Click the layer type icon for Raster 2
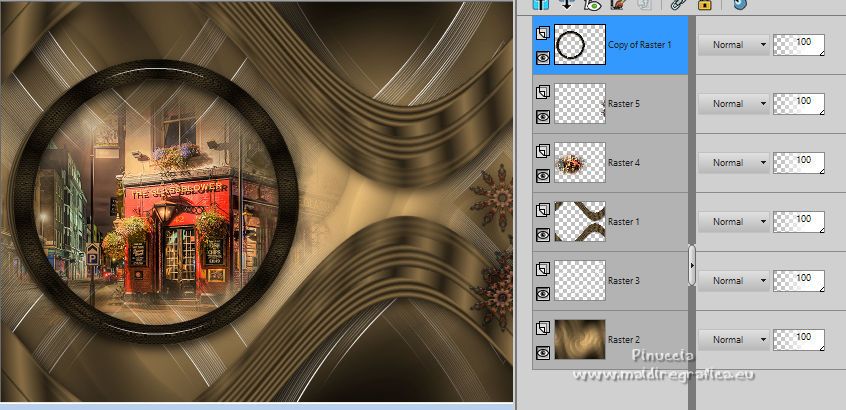The width and height of the screenshot is (846, 410). pos(543,328)
